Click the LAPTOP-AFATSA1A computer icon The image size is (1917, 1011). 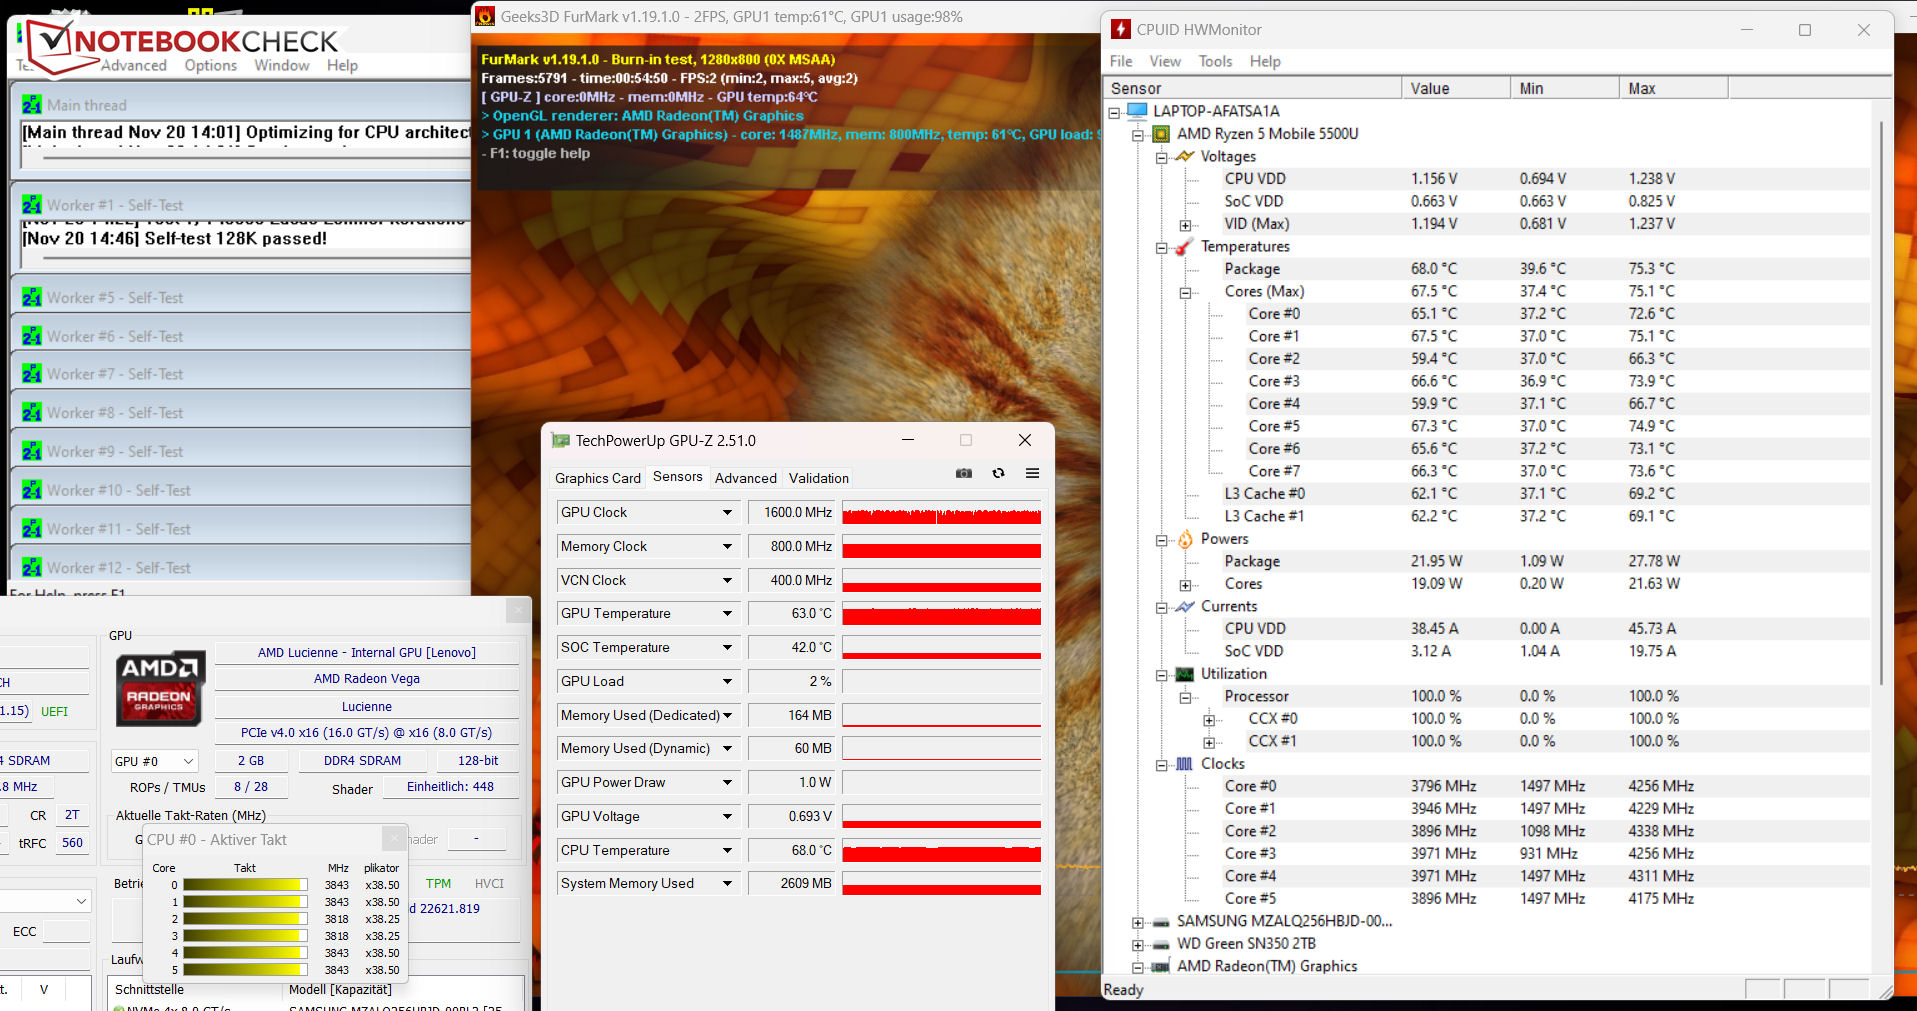[x=1137, y=110]
